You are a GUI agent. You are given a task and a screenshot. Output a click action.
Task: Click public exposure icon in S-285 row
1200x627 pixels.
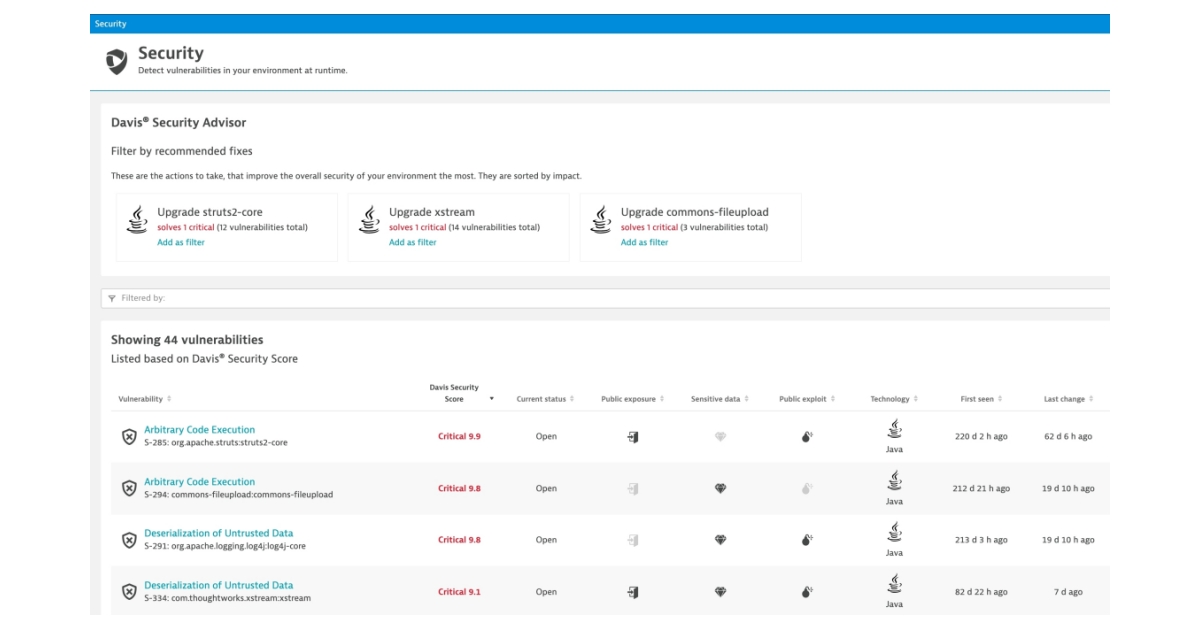(633, 437)
